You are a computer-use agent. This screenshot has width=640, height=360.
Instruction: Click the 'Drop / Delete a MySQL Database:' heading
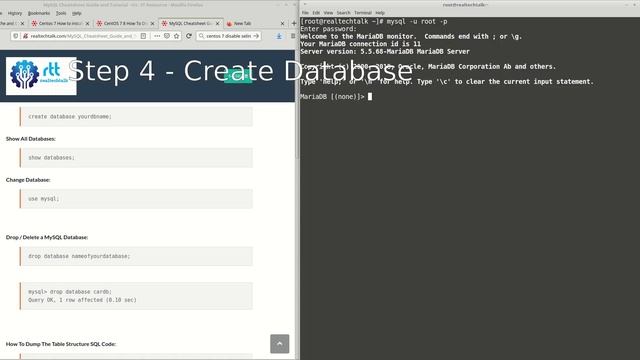pos(47,237)
